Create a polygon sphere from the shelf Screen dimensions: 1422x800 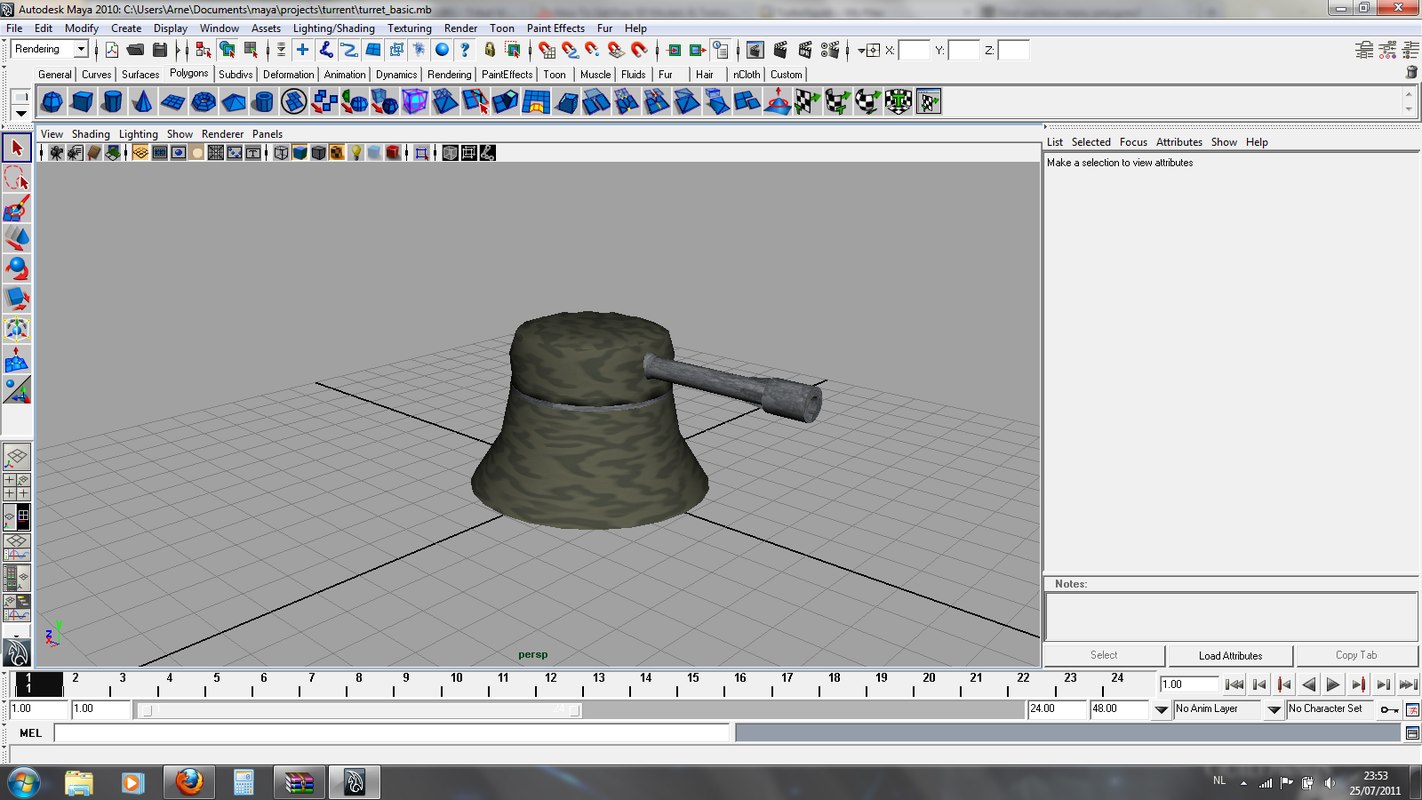click(52, 100)
